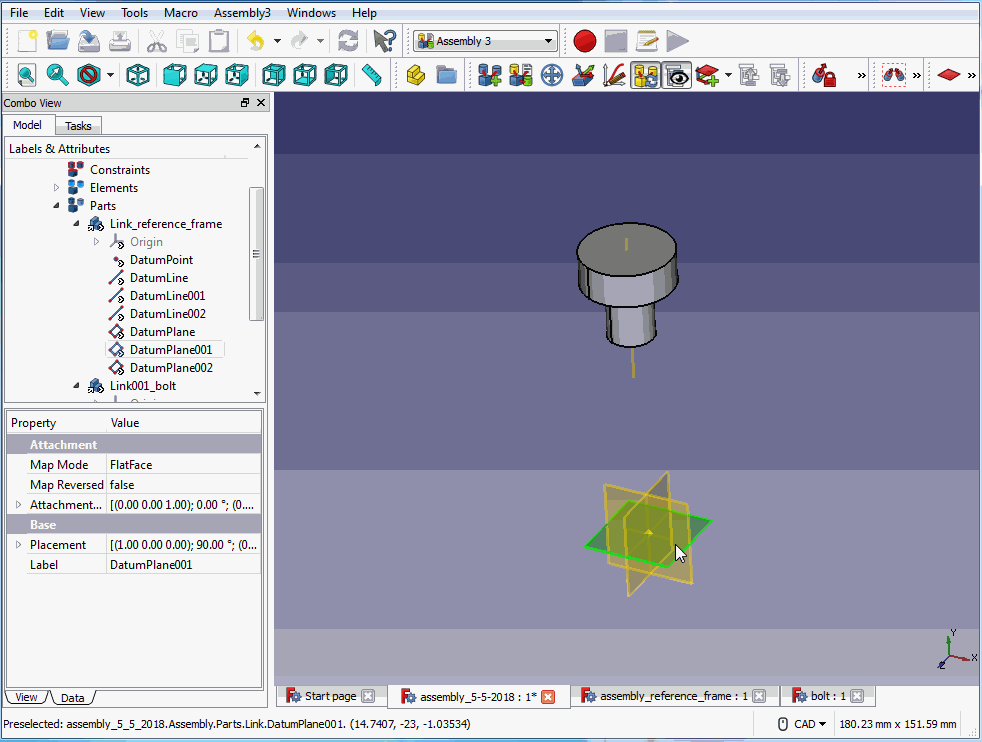Screen dimensions: 982x742
Task: Select the Constraints tree item
Action: (120, 170)
